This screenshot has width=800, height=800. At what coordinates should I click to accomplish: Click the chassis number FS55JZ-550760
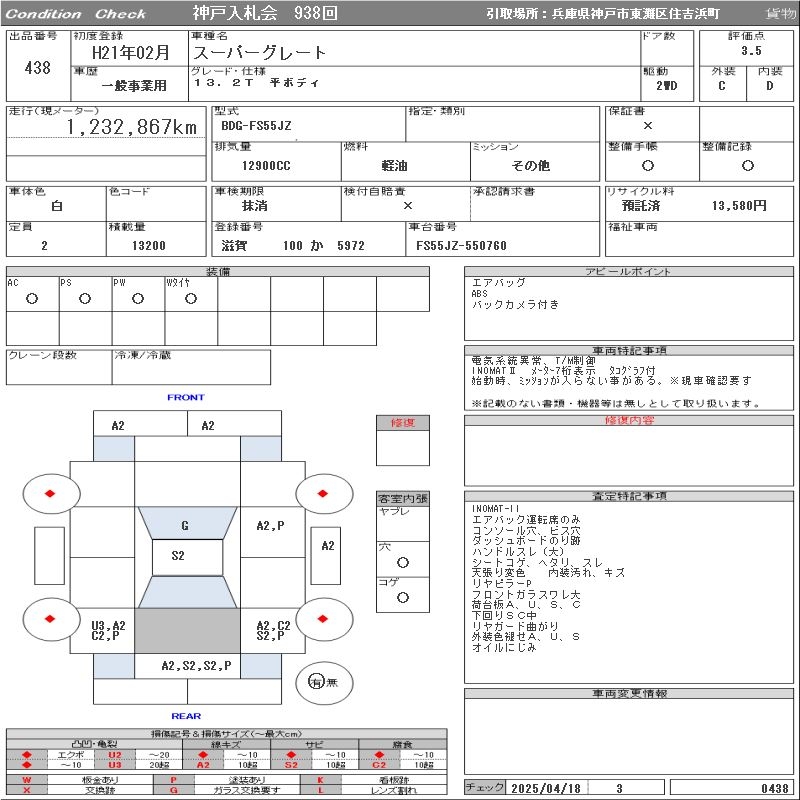coord(461,246)
